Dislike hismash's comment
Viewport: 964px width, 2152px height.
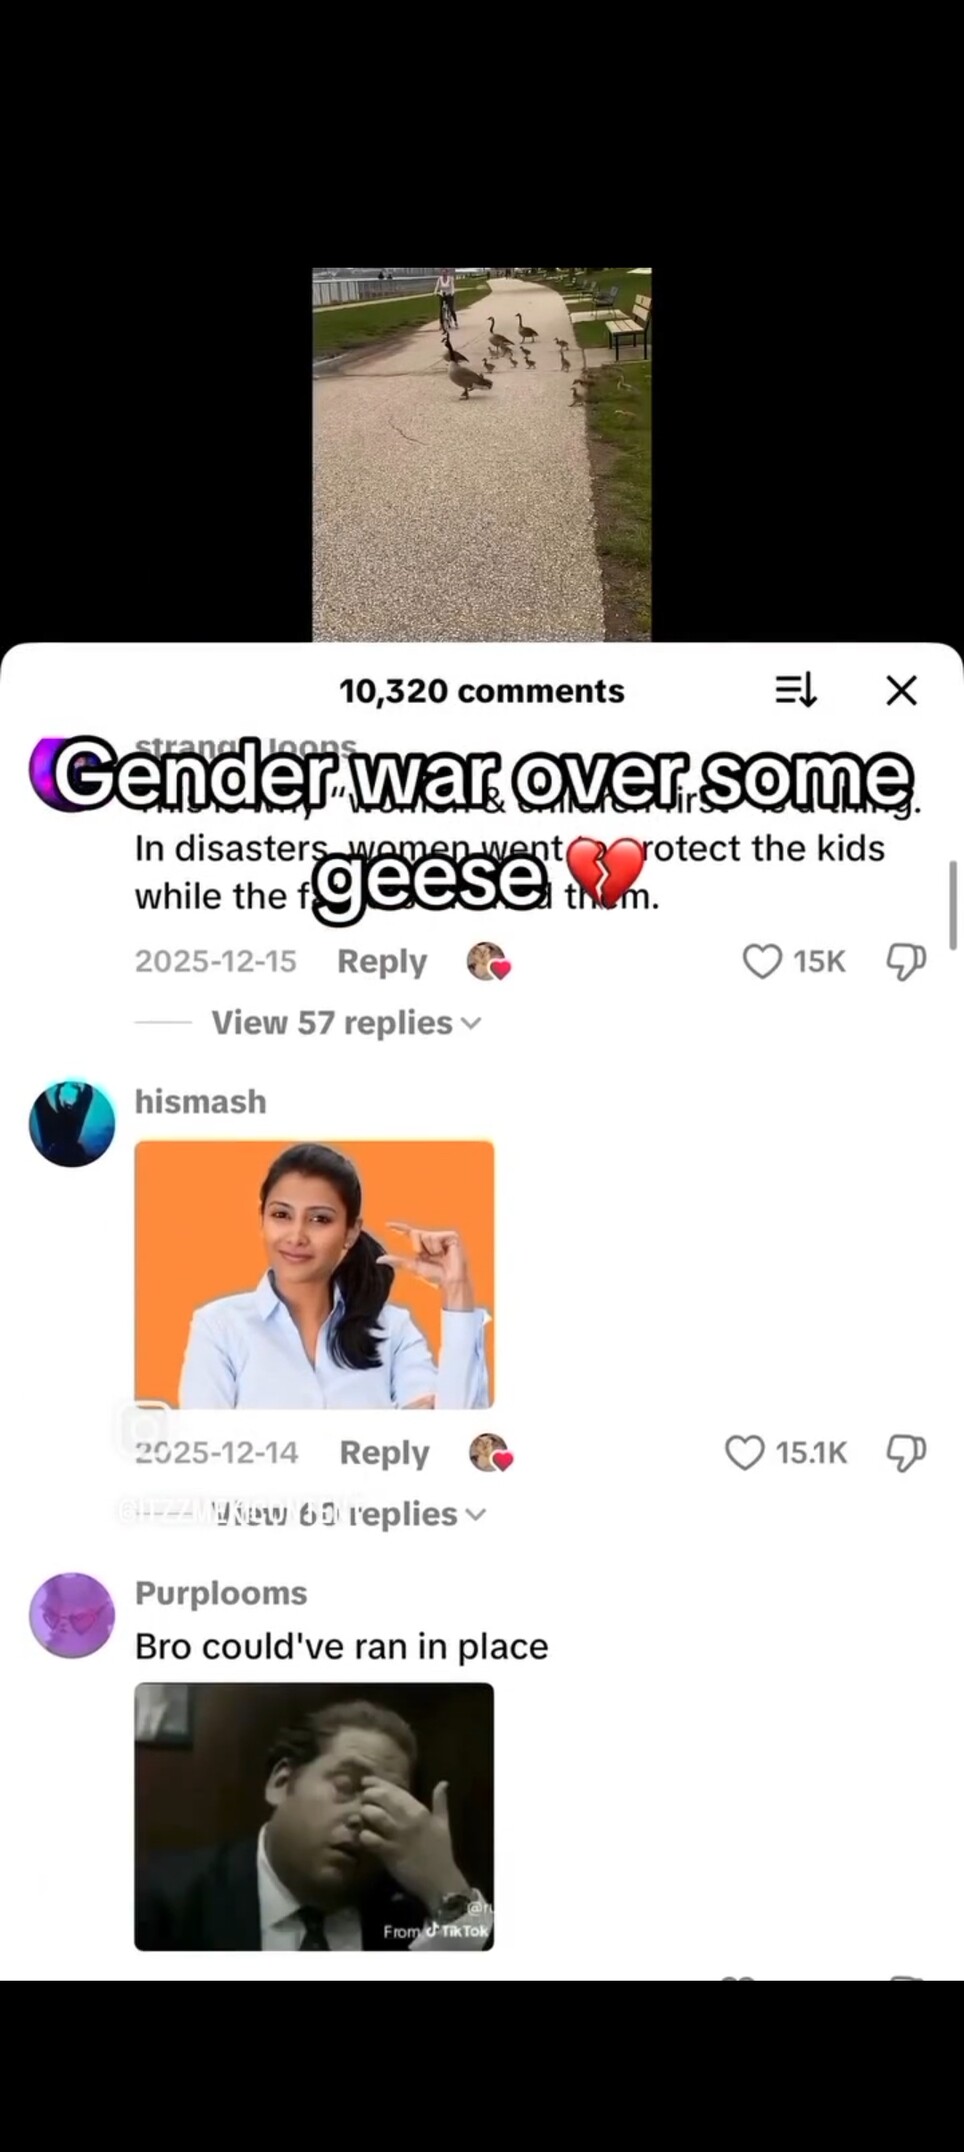click(906, 1452)
